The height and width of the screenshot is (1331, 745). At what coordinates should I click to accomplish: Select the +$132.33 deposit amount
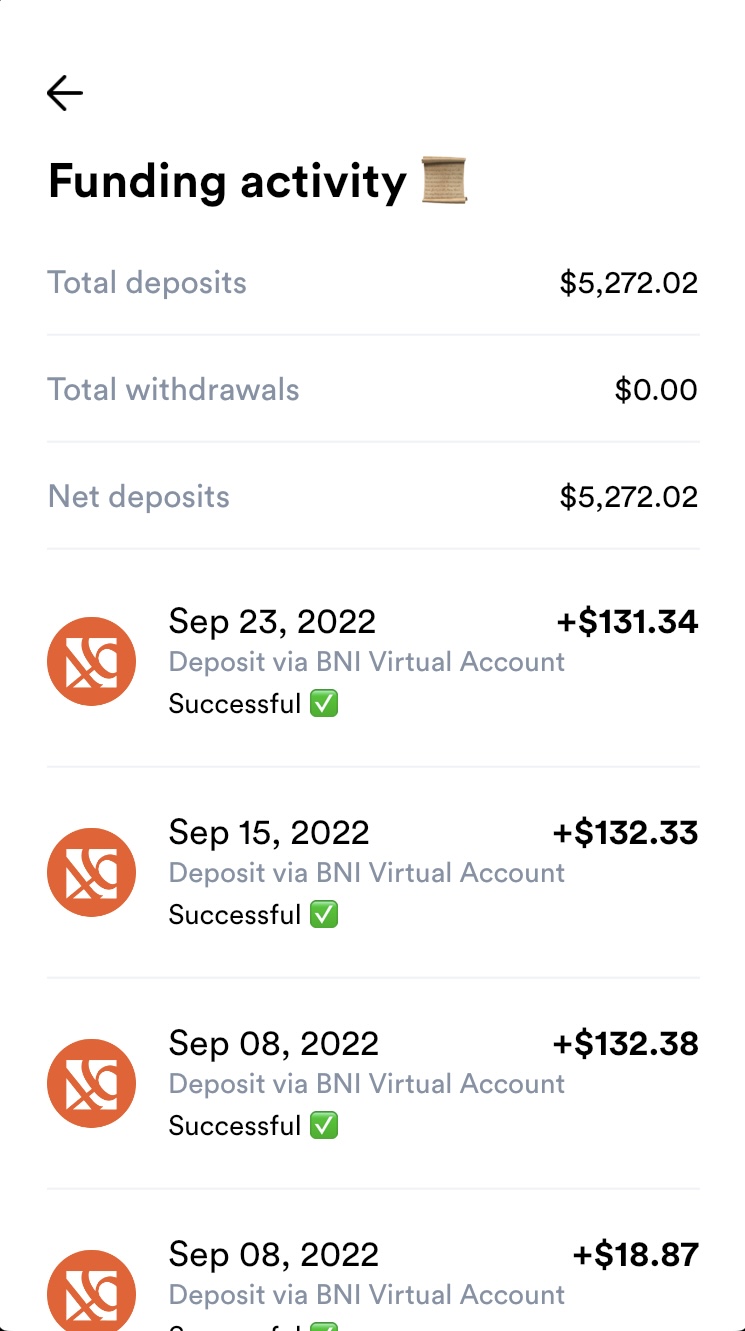[625, 833]
